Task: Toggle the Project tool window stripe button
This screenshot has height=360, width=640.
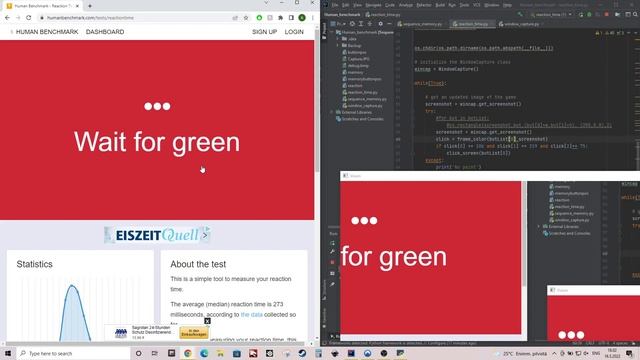Action: [x=324, y=31]
